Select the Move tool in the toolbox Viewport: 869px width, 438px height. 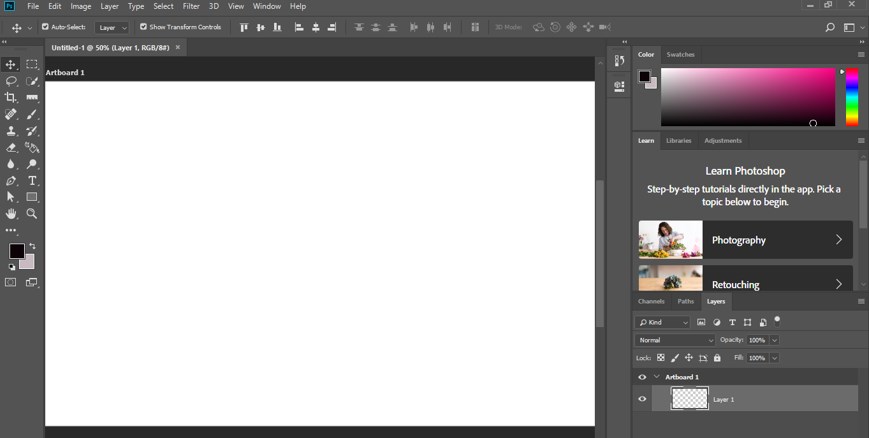[x=11, y=64]
